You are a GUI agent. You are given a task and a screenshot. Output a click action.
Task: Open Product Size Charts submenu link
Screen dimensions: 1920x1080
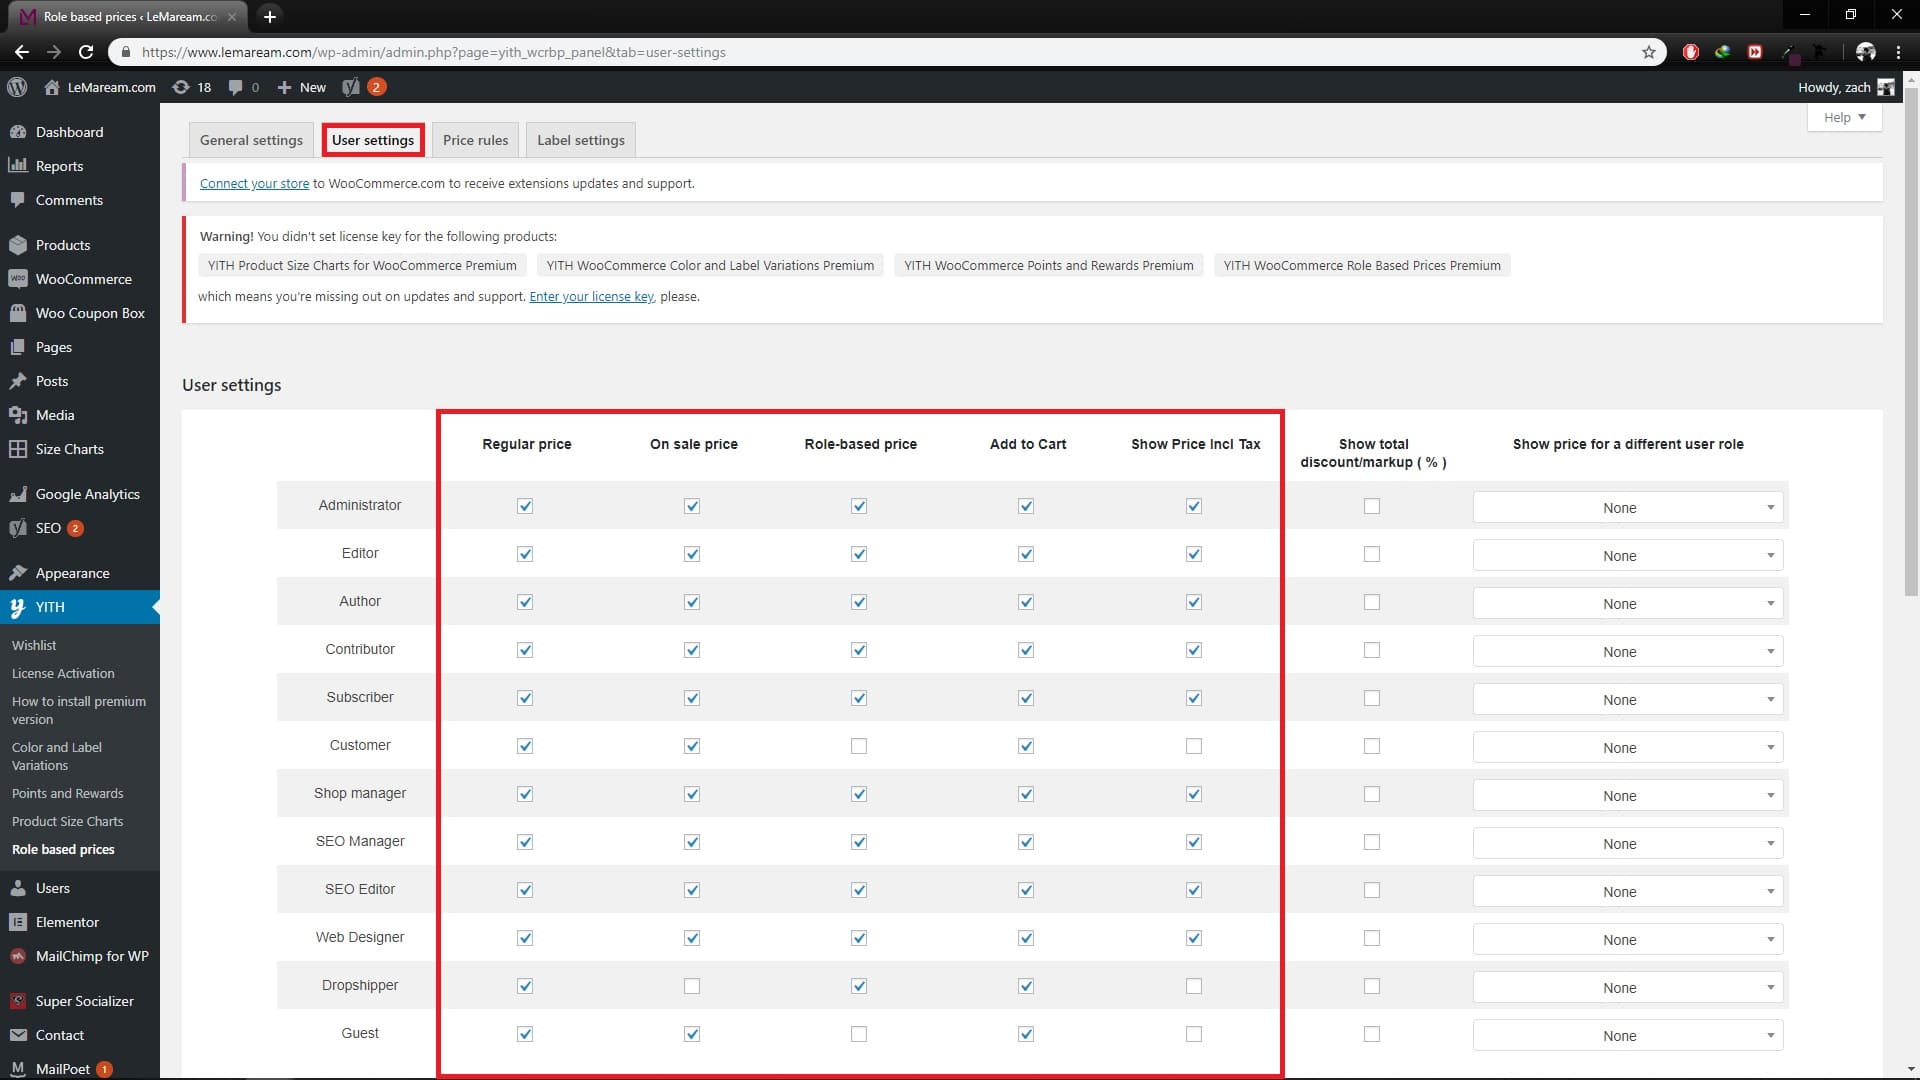[68, 821]
